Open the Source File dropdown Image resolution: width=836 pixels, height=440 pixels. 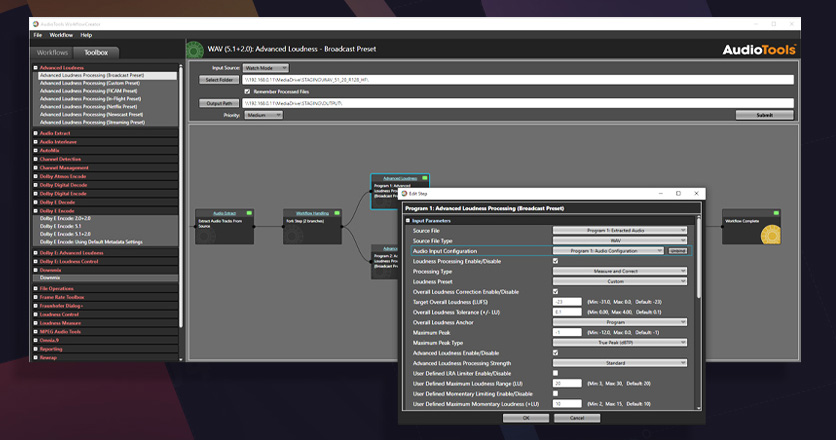click(620, 230)
